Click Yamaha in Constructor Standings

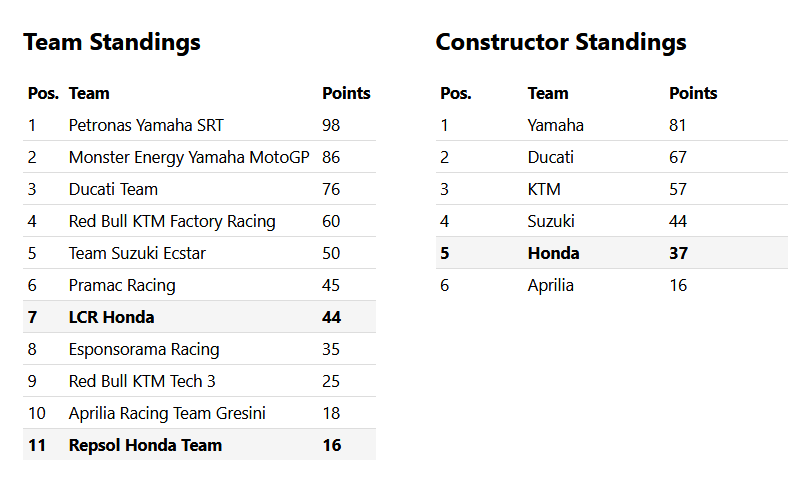[555, 125]
